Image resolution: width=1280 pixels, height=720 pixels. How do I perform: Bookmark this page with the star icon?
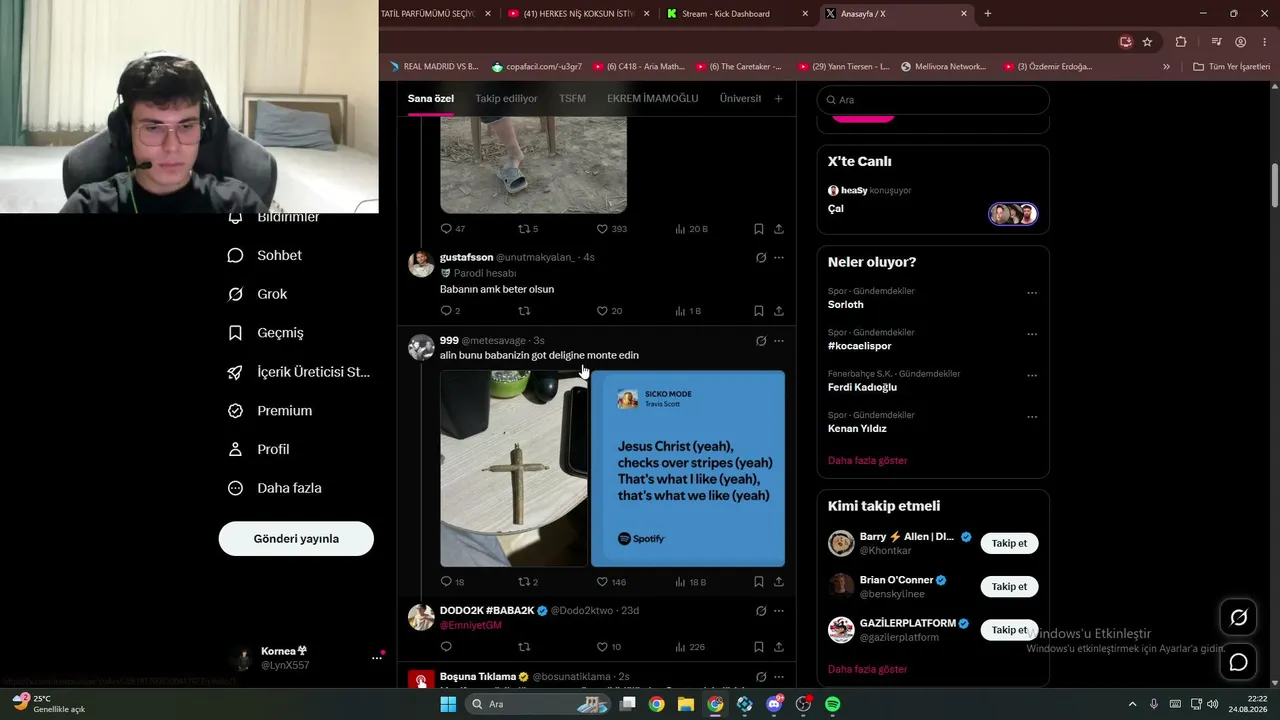pos(1147,42)
